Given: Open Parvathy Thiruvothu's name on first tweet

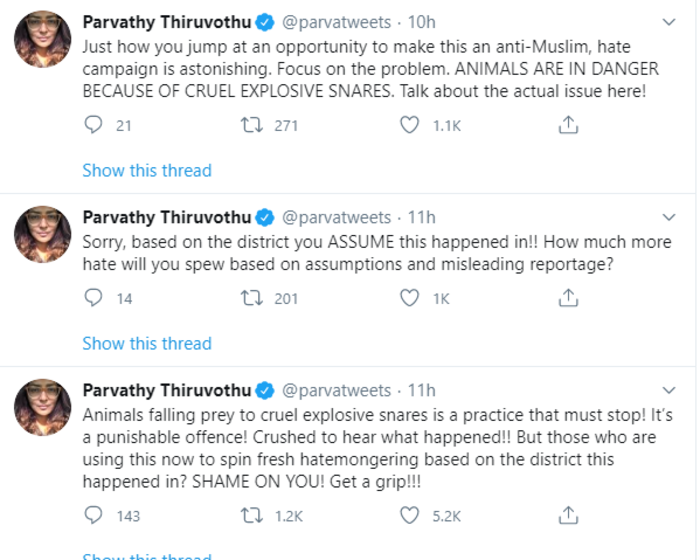Looking at the screenshot, I should (x=167, y=22).
